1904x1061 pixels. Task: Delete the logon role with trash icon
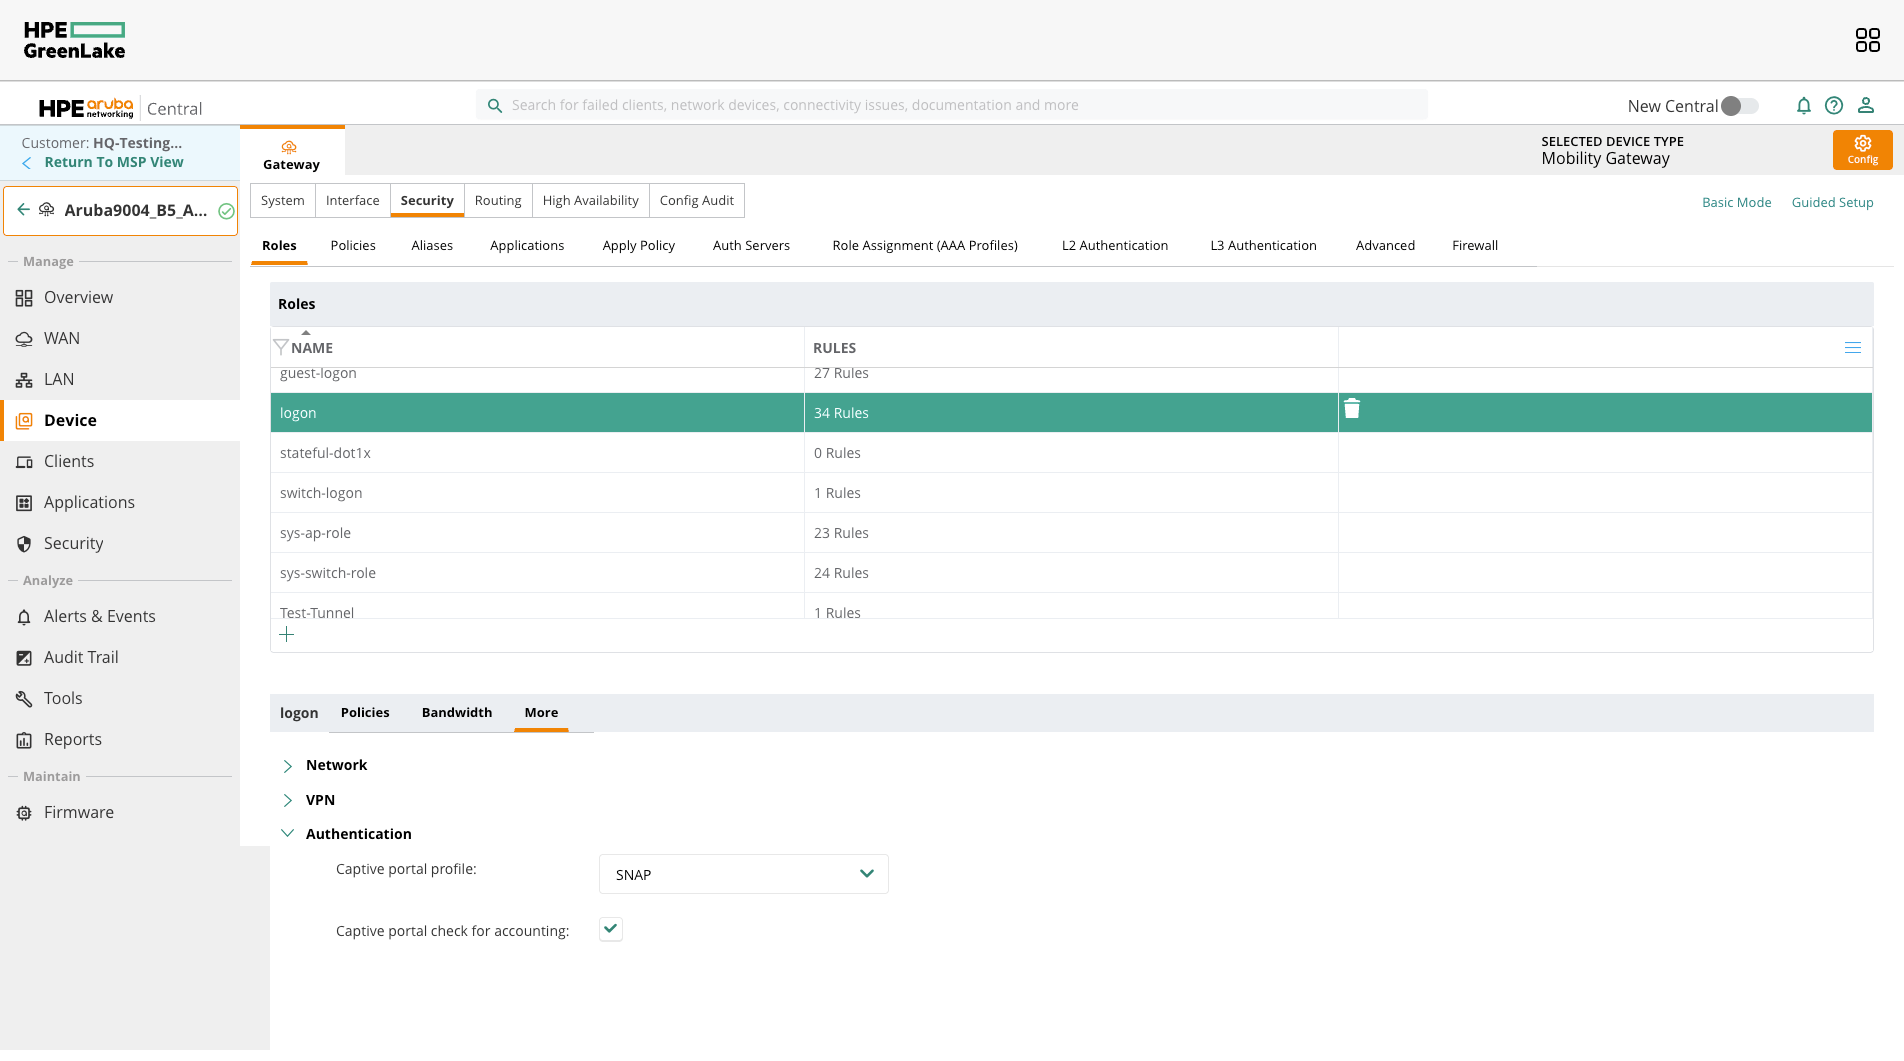[x=1352, y=409]
